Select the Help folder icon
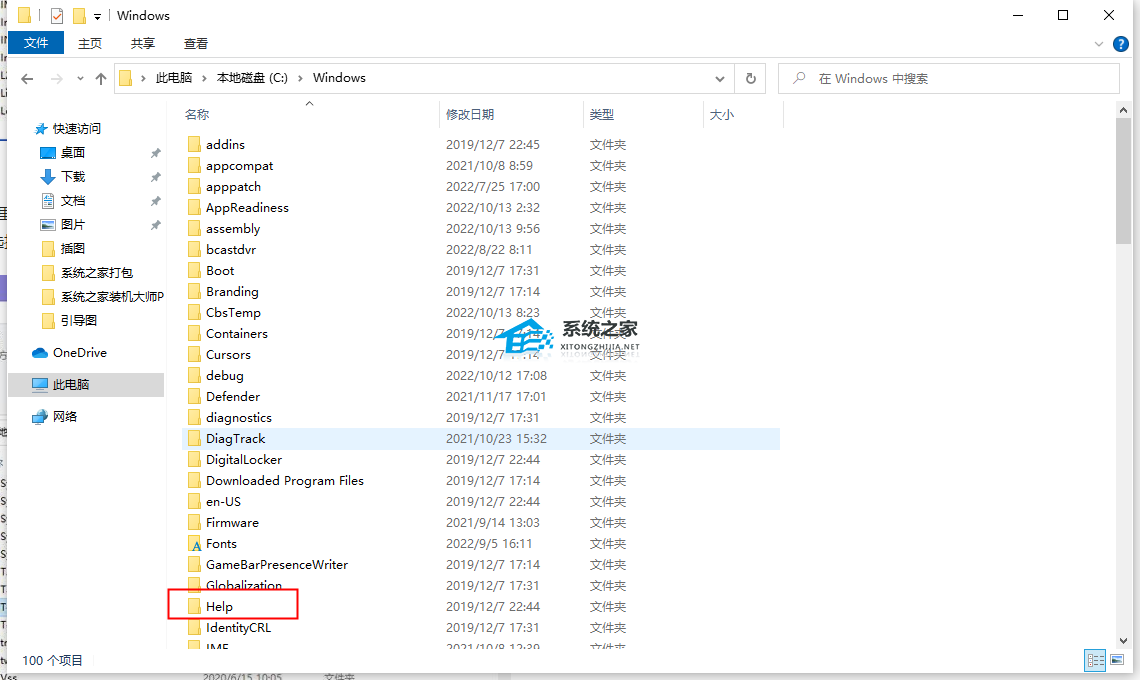This screenshot has width=1140, height=680. pos(194,607)
